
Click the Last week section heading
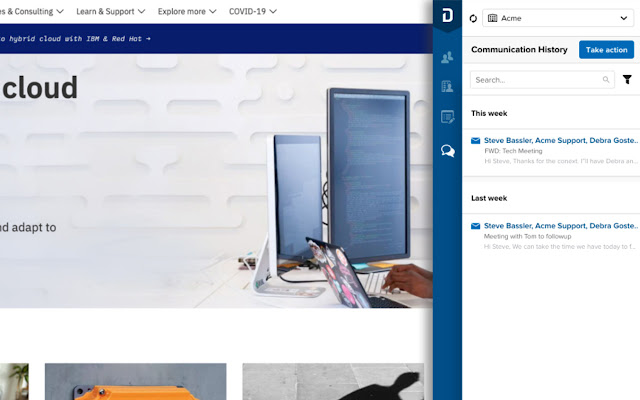tap(489, 198)
